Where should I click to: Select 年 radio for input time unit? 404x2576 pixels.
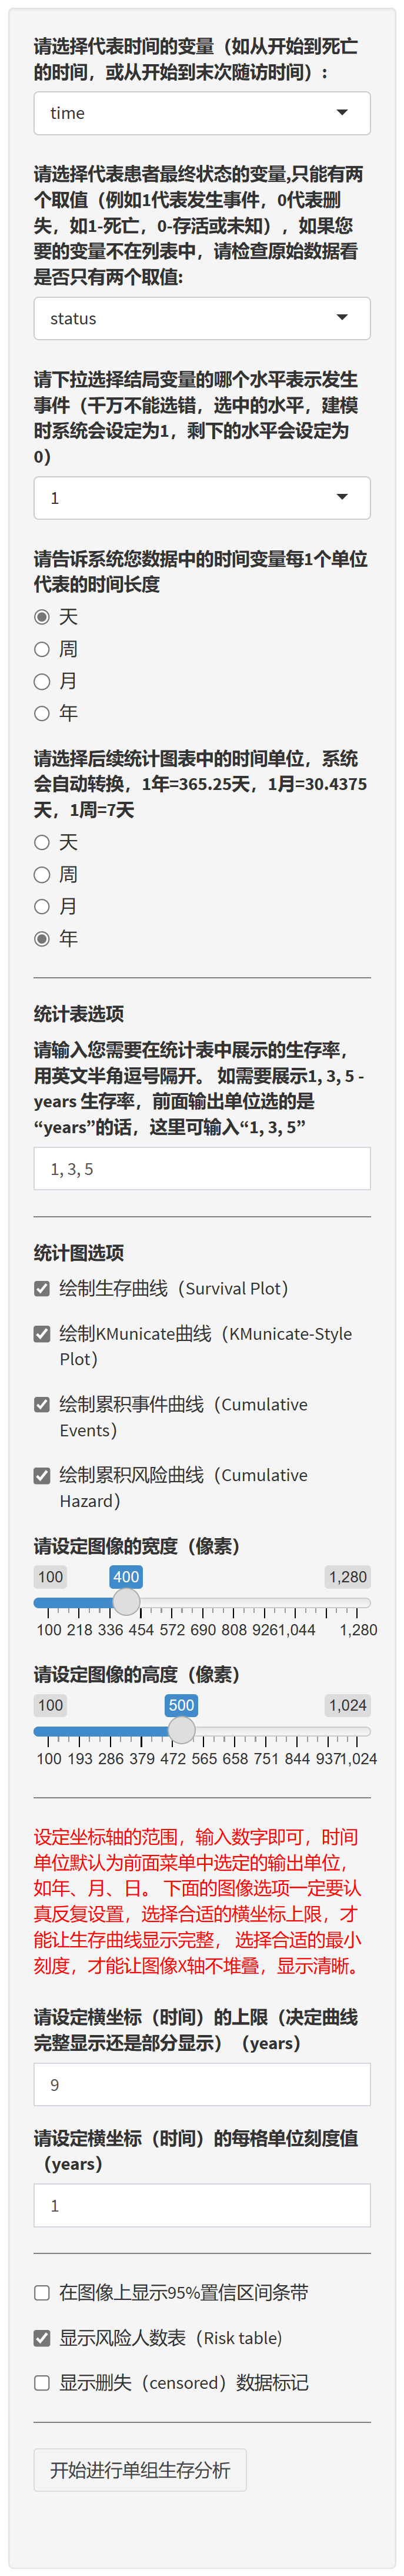coord(42,713)
